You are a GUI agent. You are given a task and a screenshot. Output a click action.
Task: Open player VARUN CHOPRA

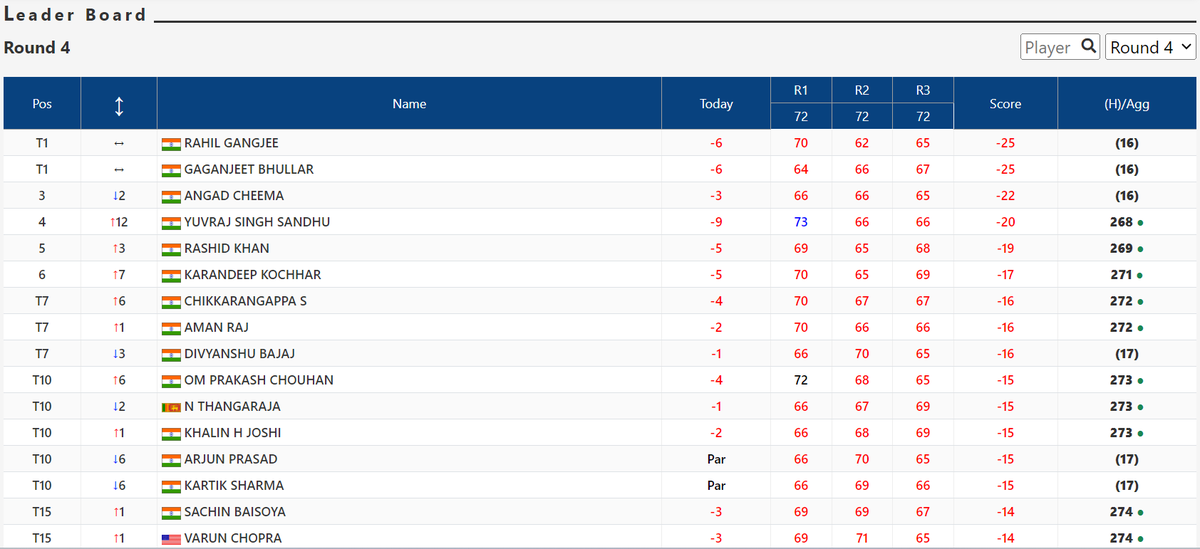(233, 538)
